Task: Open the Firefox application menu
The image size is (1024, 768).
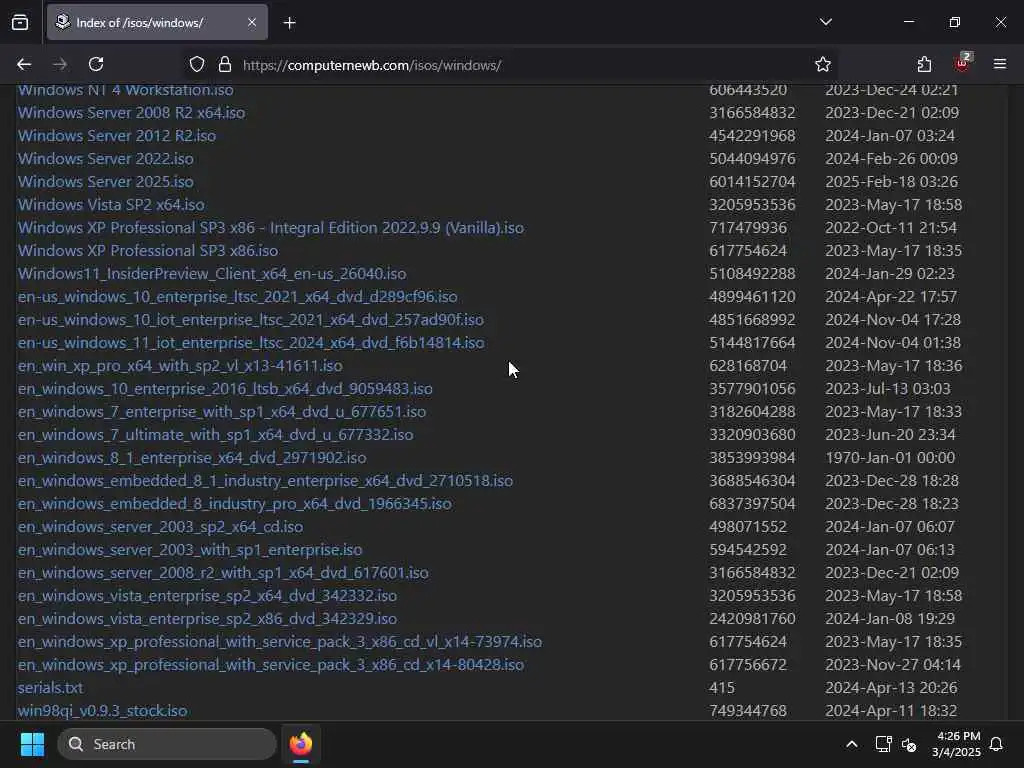Action: (999, 64)
